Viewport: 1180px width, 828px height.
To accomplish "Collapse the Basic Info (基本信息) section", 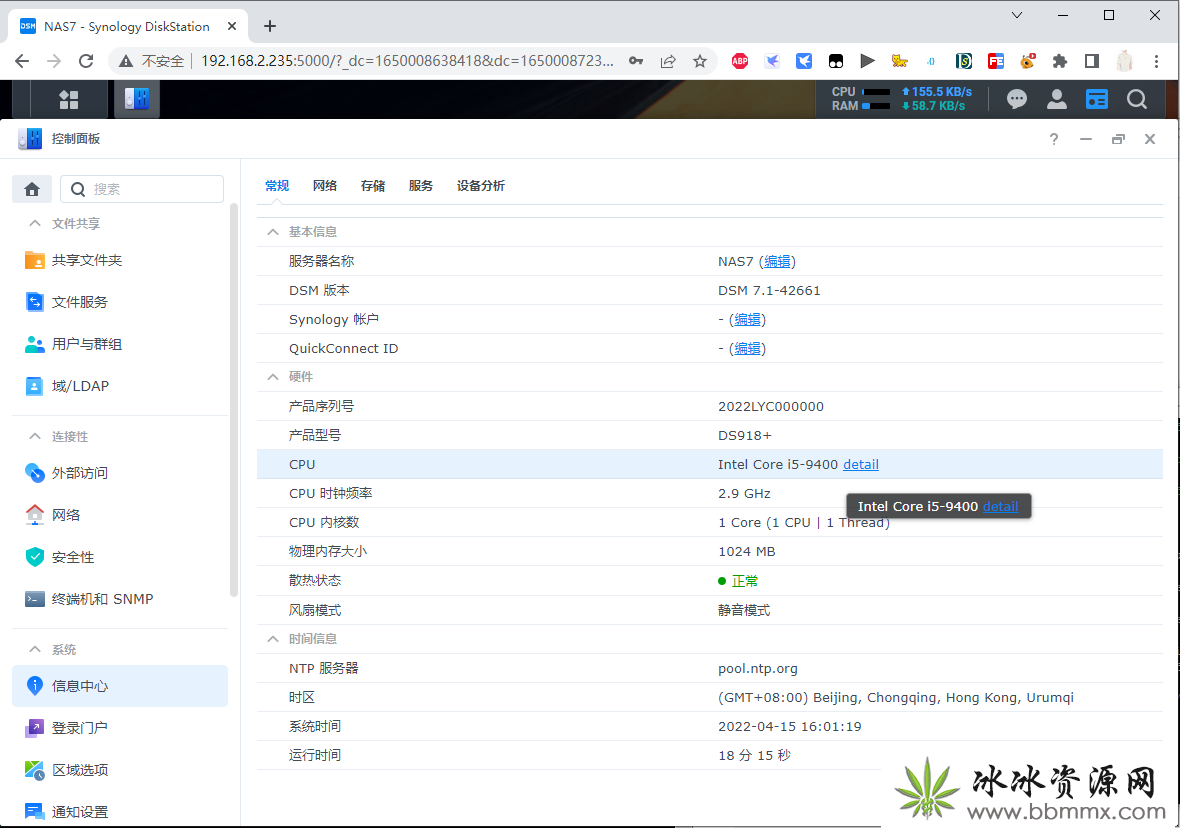I will coord(272,232).
